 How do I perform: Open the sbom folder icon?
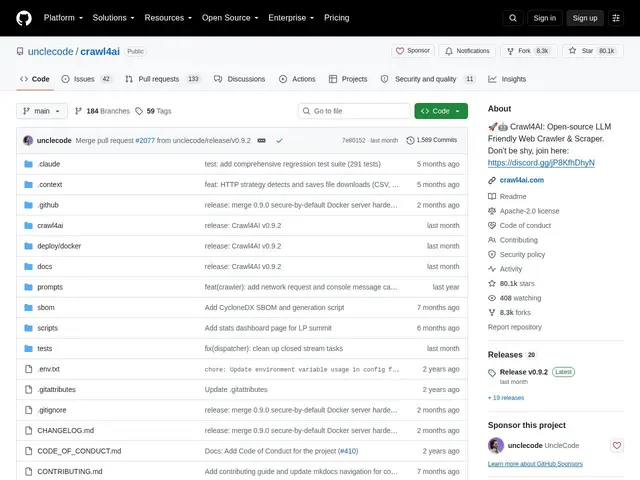(x=28, y=308)
